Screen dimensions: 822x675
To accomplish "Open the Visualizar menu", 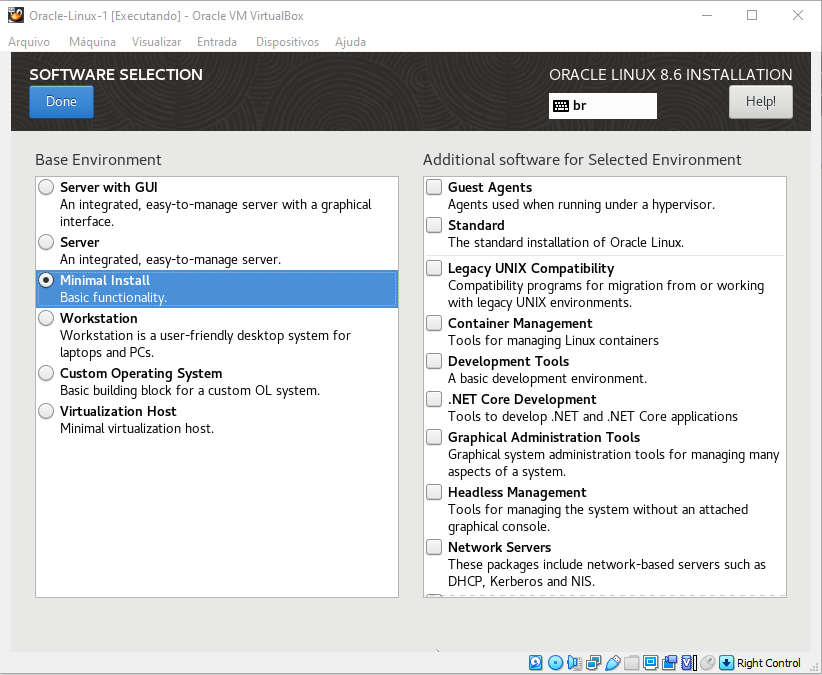I will coord(156,42).
